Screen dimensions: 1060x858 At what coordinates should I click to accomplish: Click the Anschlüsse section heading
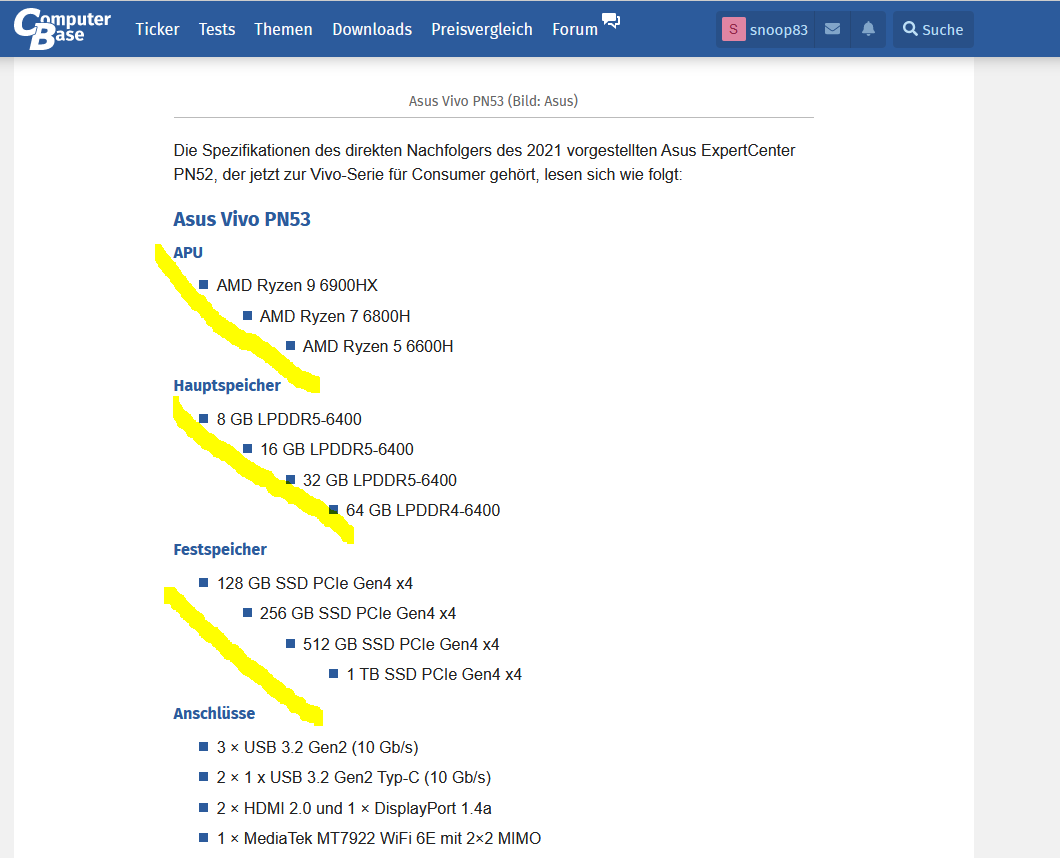tap(214, 713)
